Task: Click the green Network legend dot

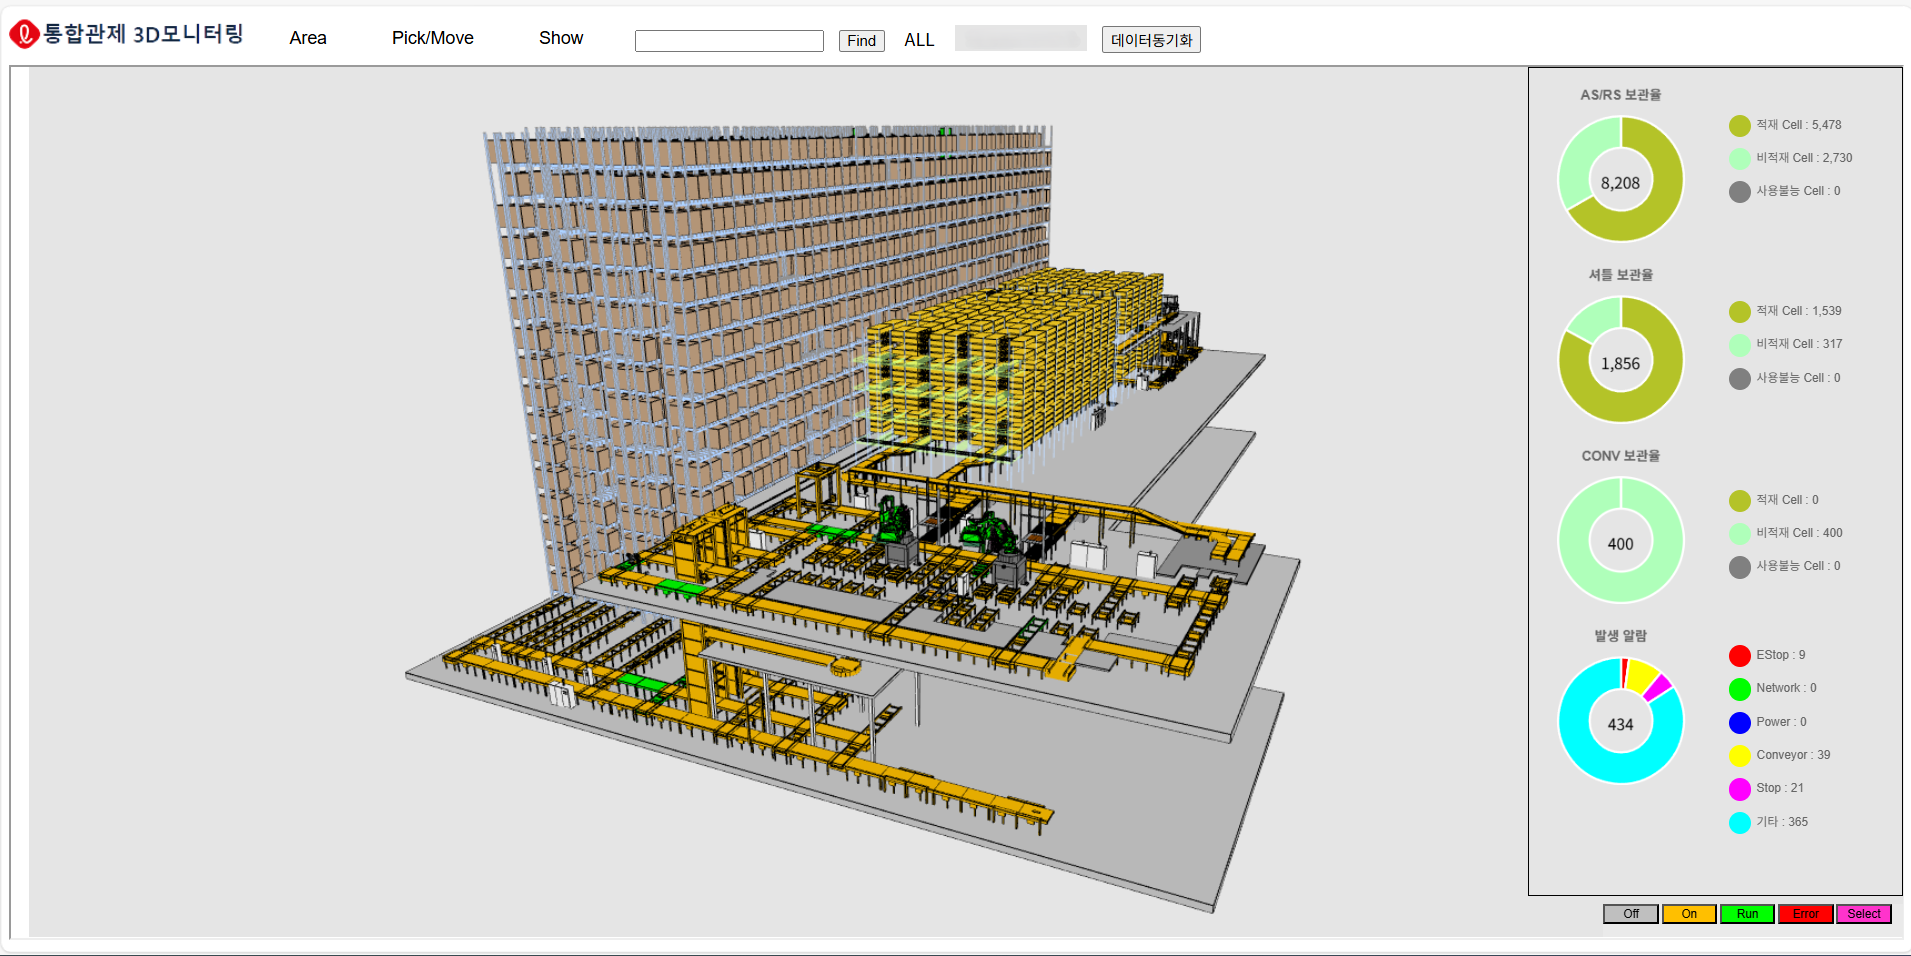Action: coord(1740,689)
